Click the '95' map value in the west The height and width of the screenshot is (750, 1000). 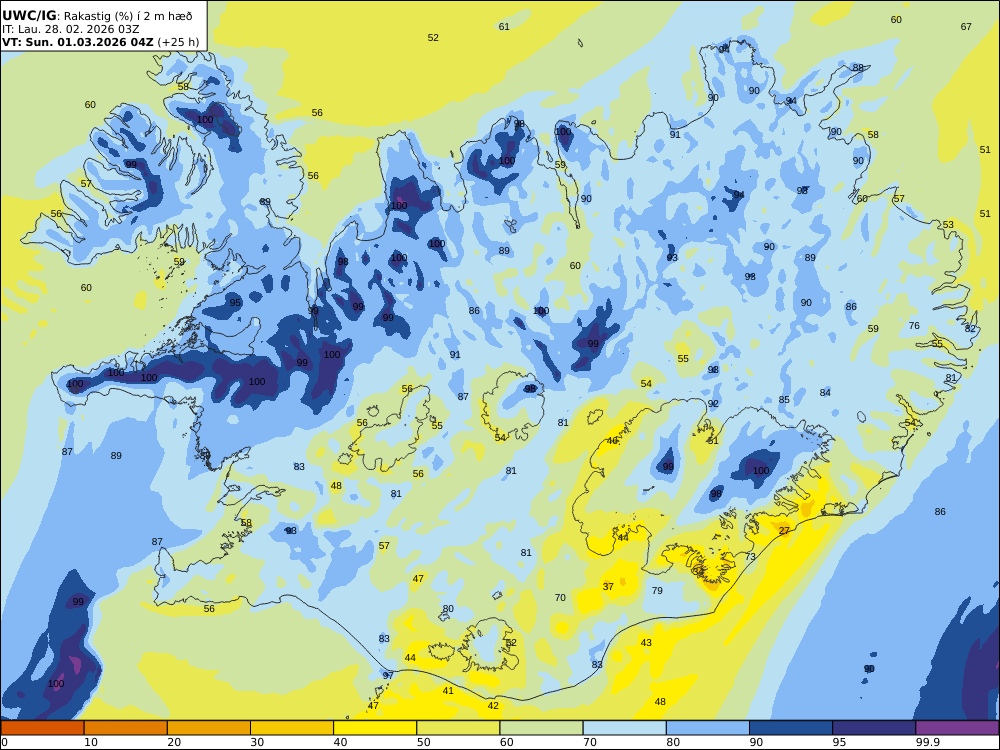click(235, 303)
